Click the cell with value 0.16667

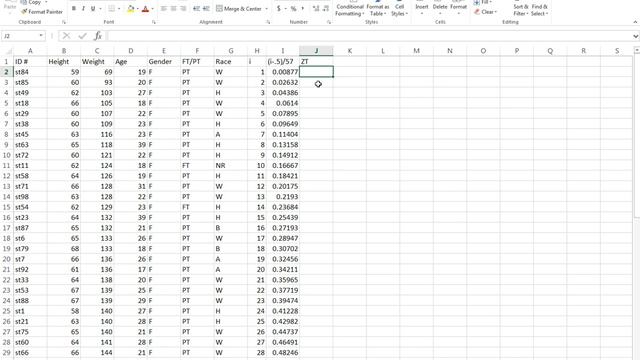click(283, 165)
